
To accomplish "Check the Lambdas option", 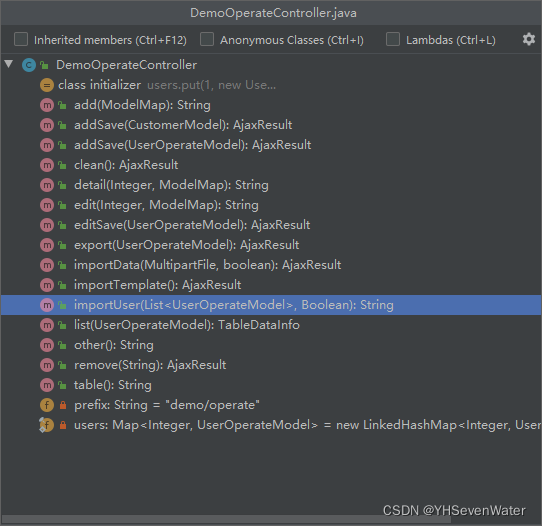I will click(x=393, y=39).
